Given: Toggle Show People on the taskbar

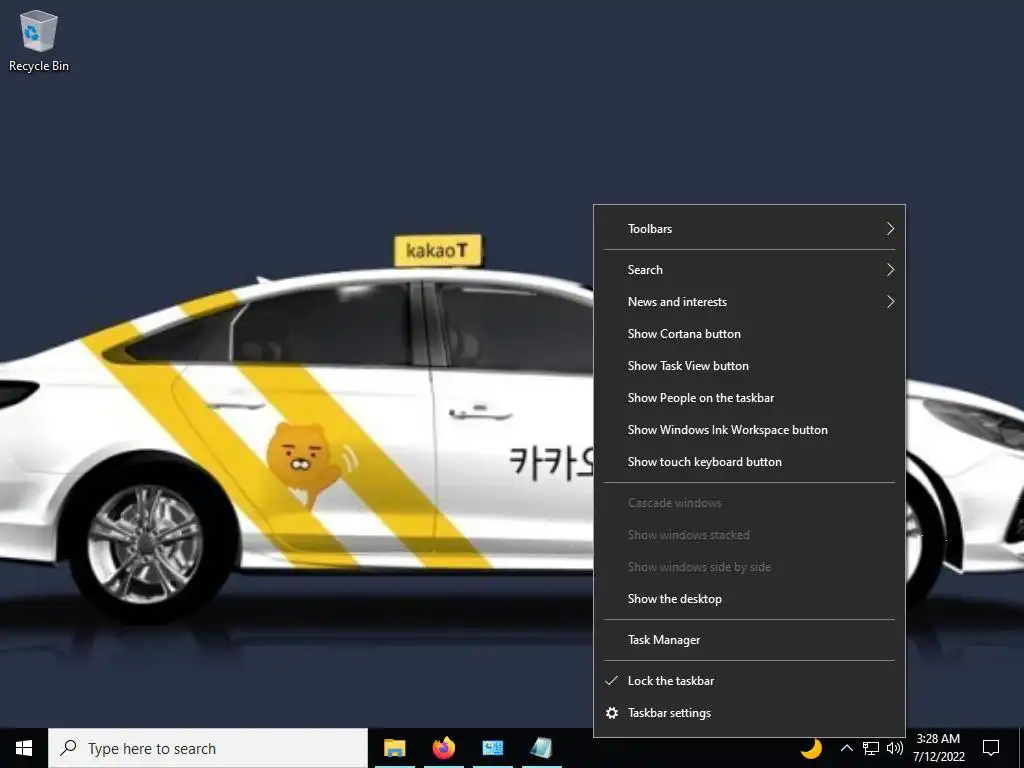Looking at the screenshot, I should 749,398.
